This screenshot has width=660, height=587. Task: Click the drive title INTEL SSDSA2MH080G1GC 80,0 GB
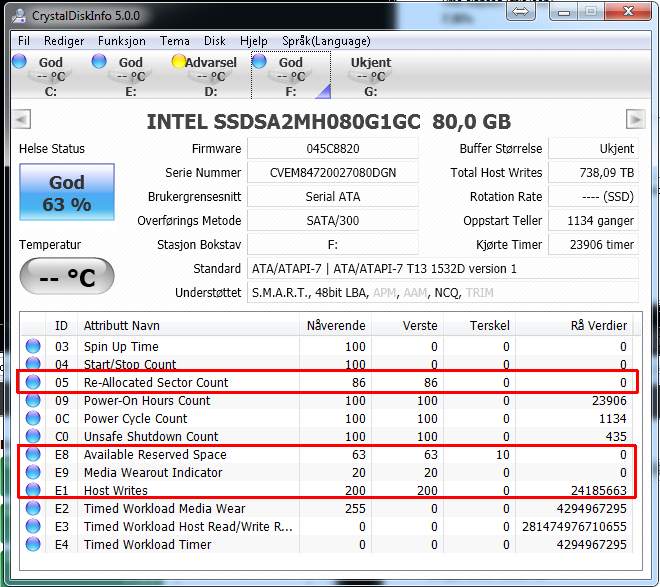coord(328,122)
